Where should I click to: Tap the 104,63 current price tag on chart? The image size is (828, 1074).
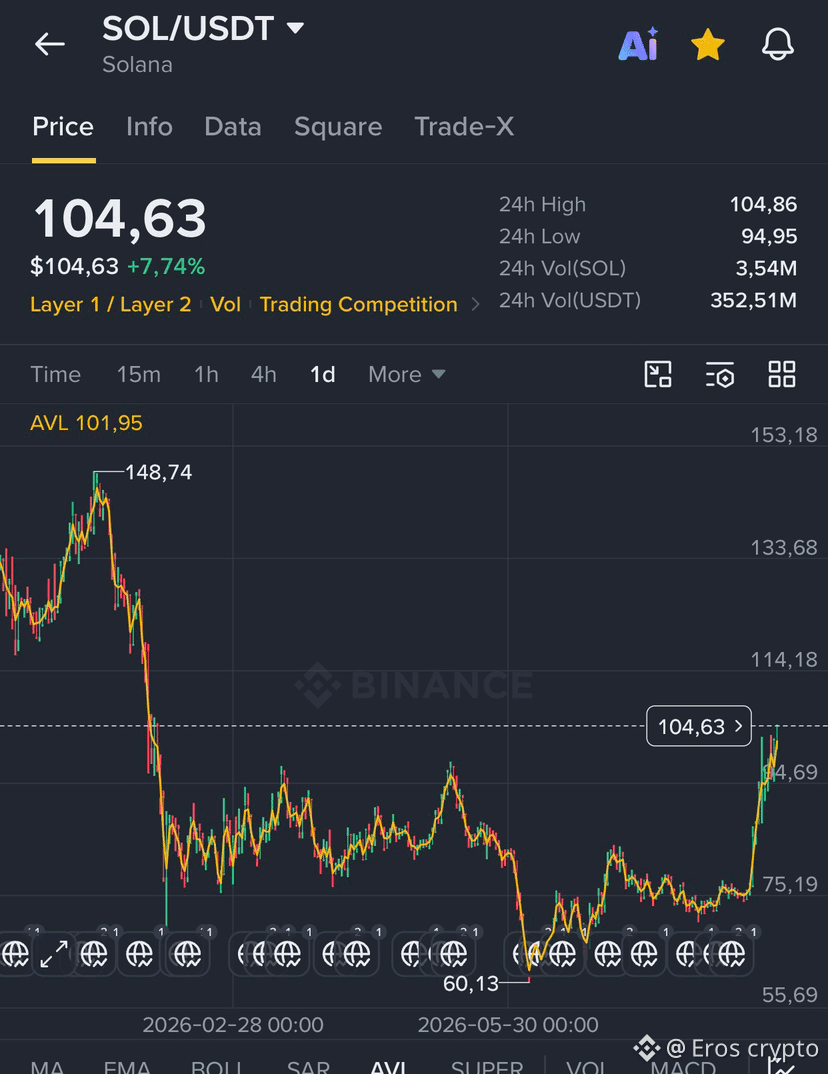699,726
